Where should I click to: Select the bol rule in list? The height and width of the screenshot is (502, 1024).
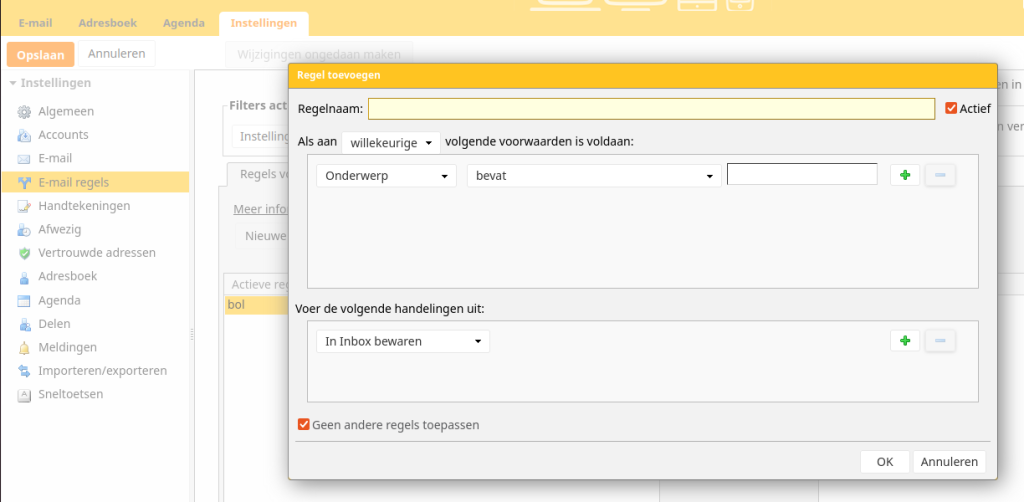pos(257,305)
